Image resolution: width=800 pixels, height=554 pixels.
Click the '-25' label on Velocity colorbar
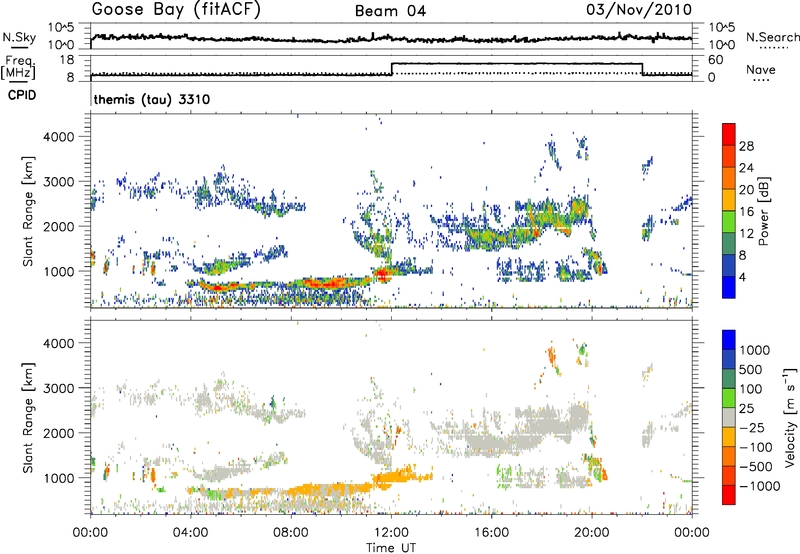753,427
